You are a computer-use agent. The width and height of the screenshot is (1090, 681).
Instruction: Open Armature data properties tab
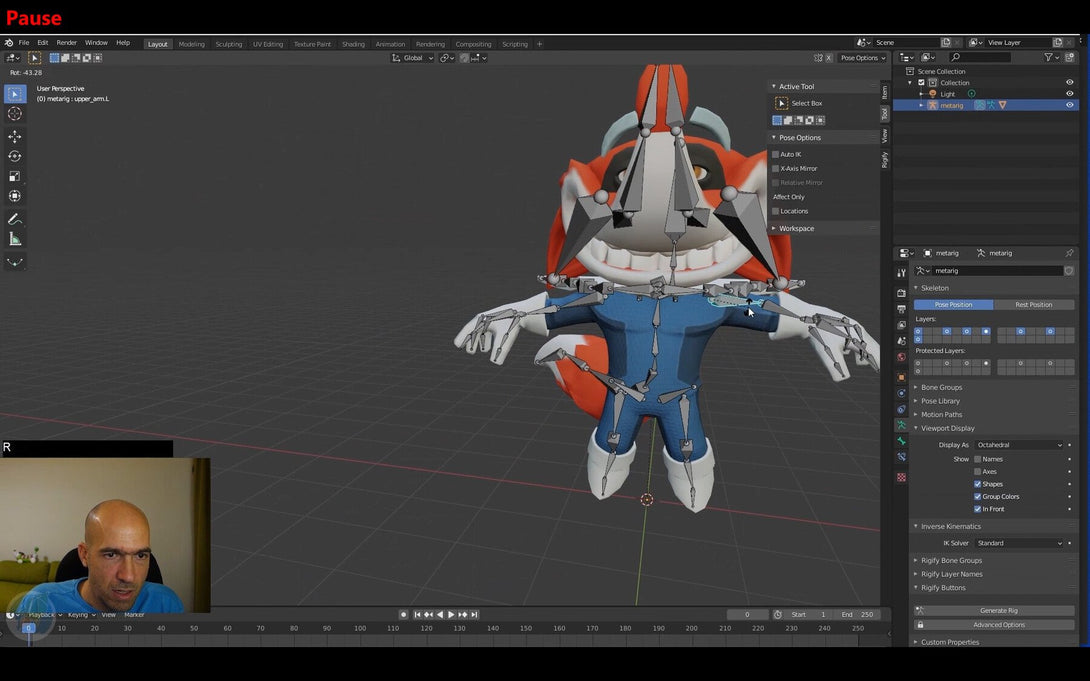pyautogui.click(x=902, y=425)
